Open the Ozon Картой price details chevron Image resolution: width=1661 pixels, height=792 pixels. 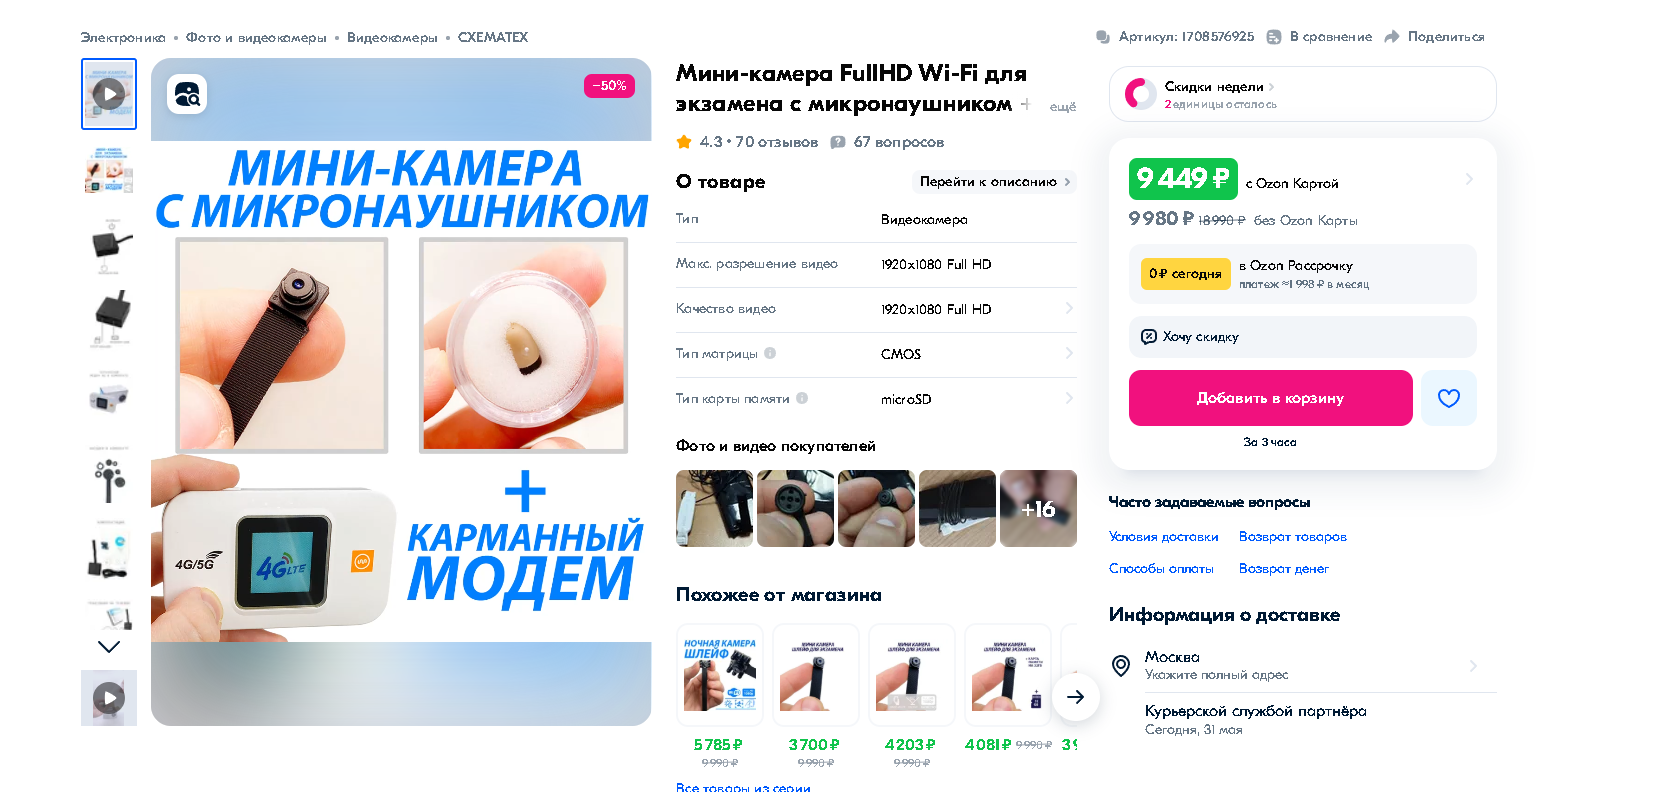(x=1468, y=179)
